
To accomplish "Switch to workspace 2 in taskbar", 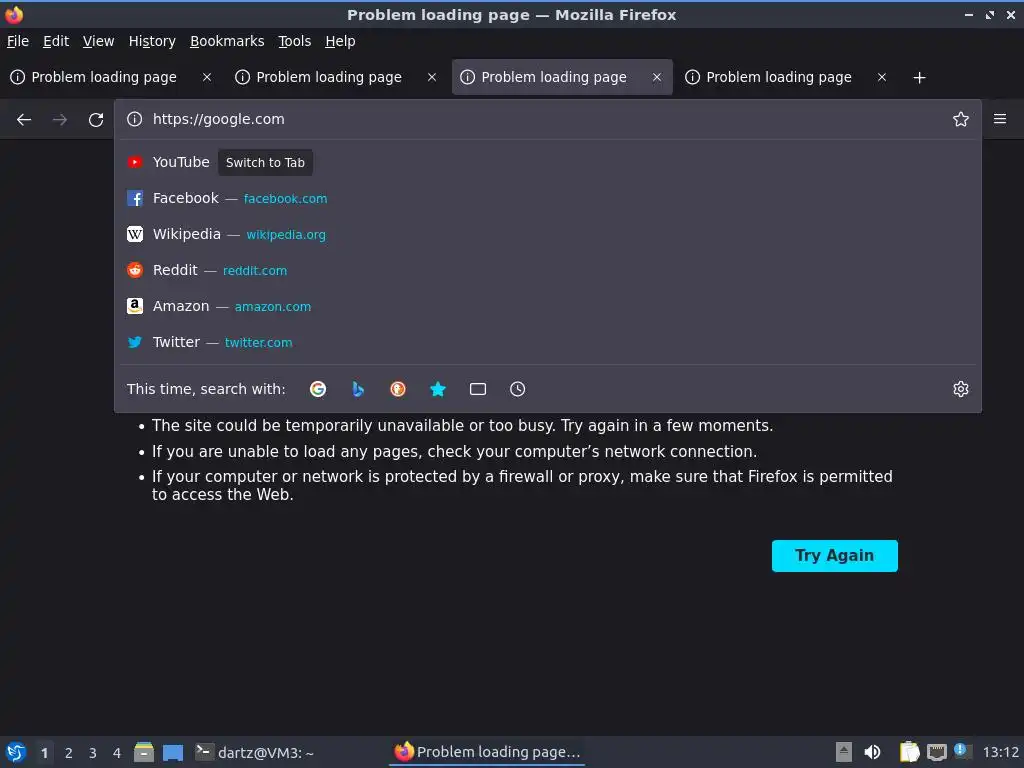I will click(x=69, y=753).
